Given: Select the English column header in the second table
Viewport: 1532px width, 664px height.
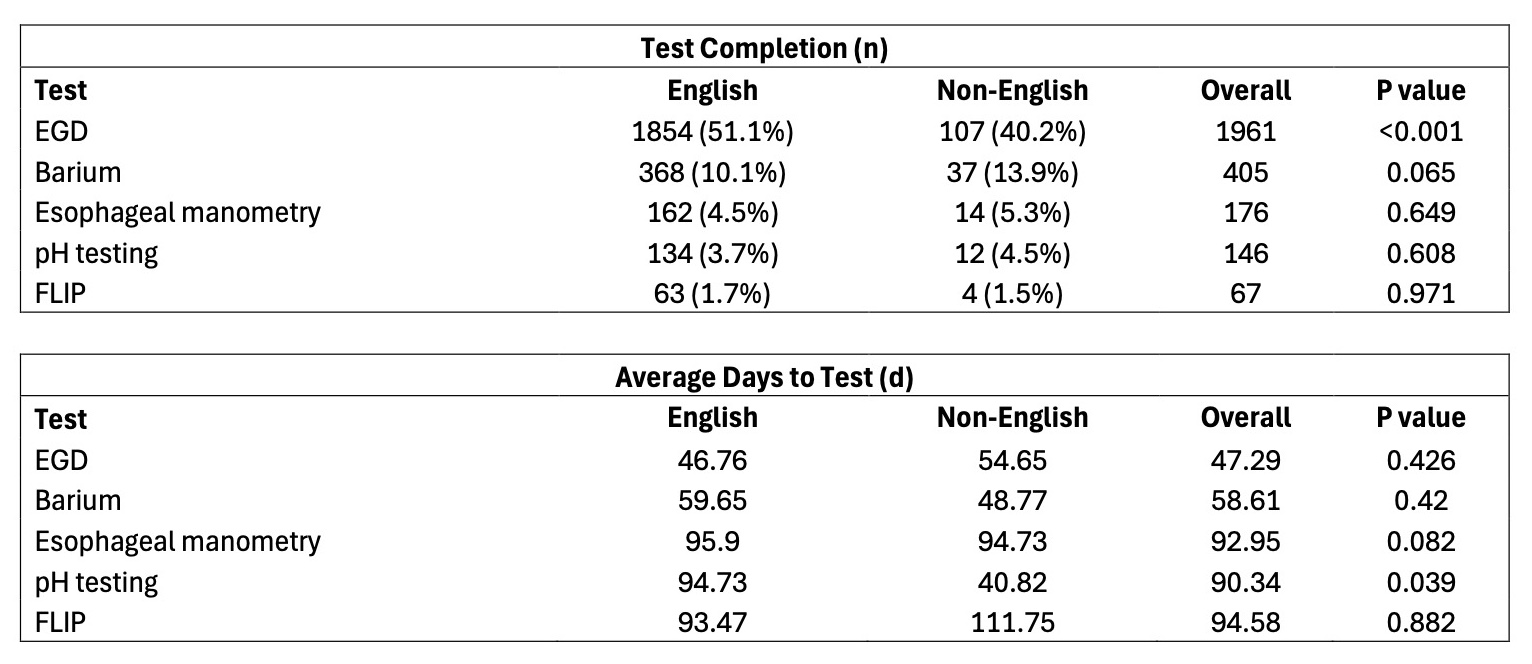Looking at the screenshot, I should pyautogui.click(x=712, y=418).
